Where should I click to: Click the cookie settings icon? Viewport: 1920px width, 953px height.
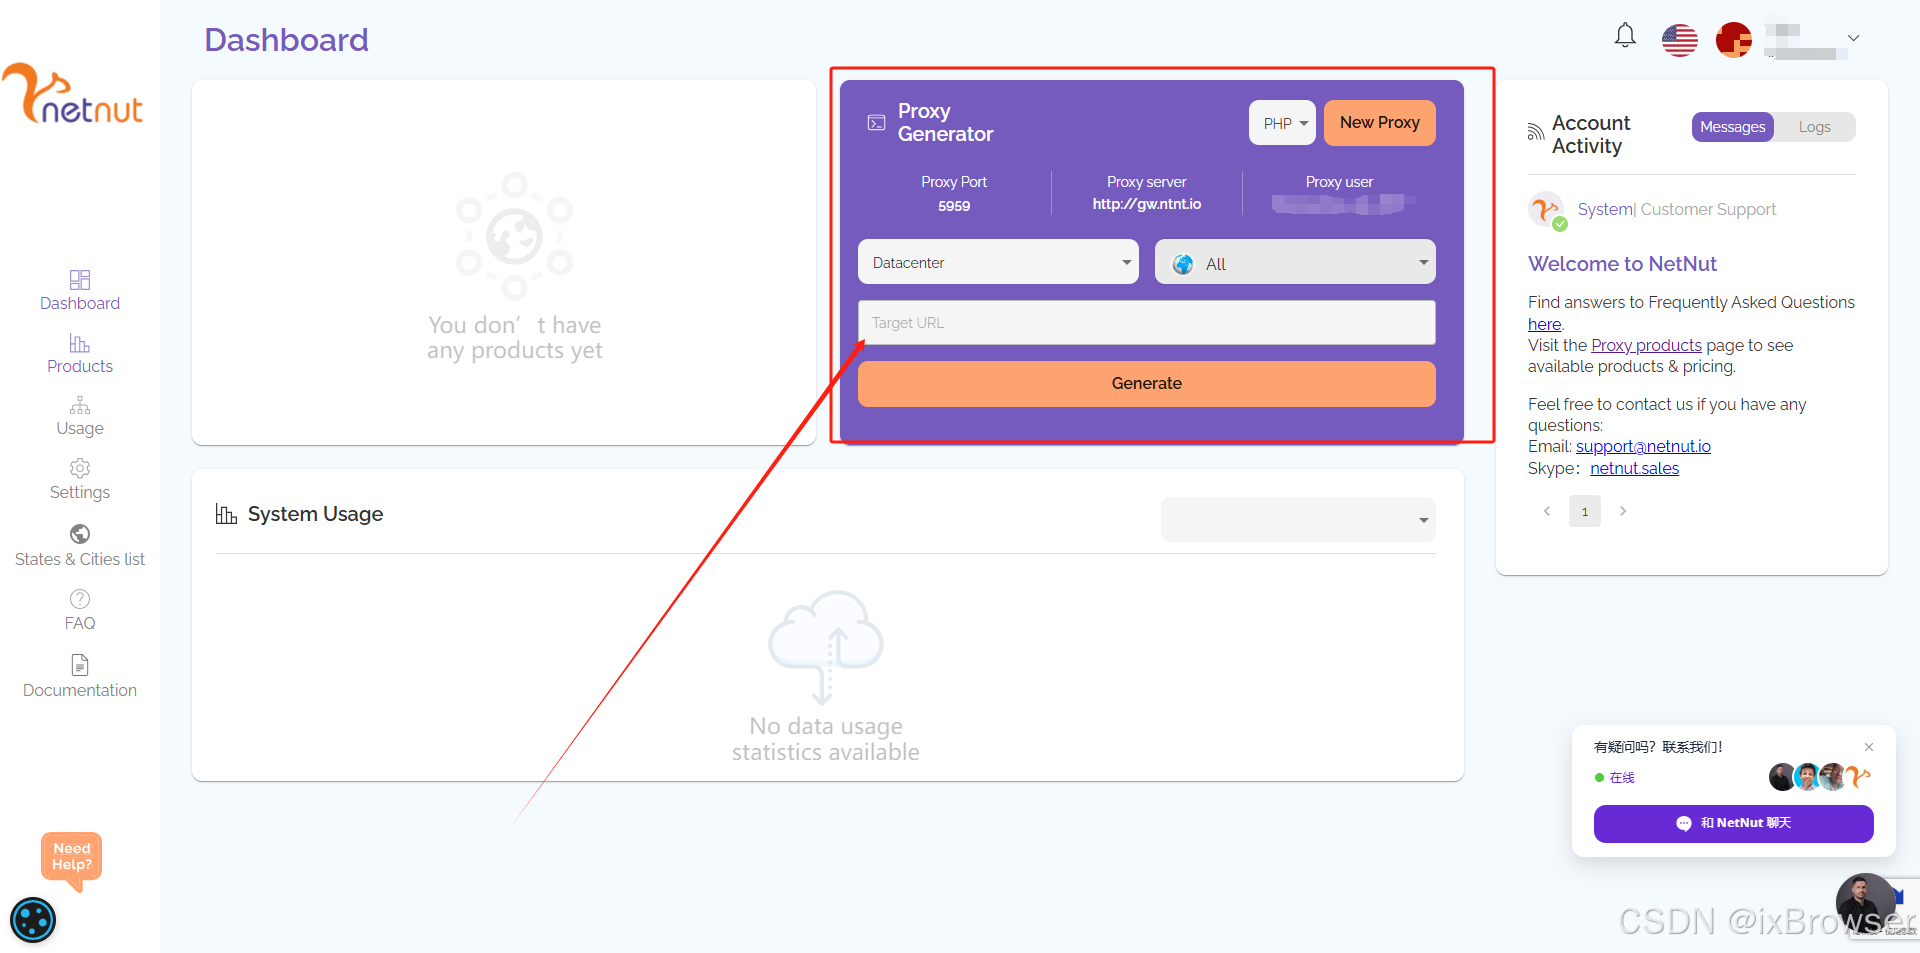point(33,920)
